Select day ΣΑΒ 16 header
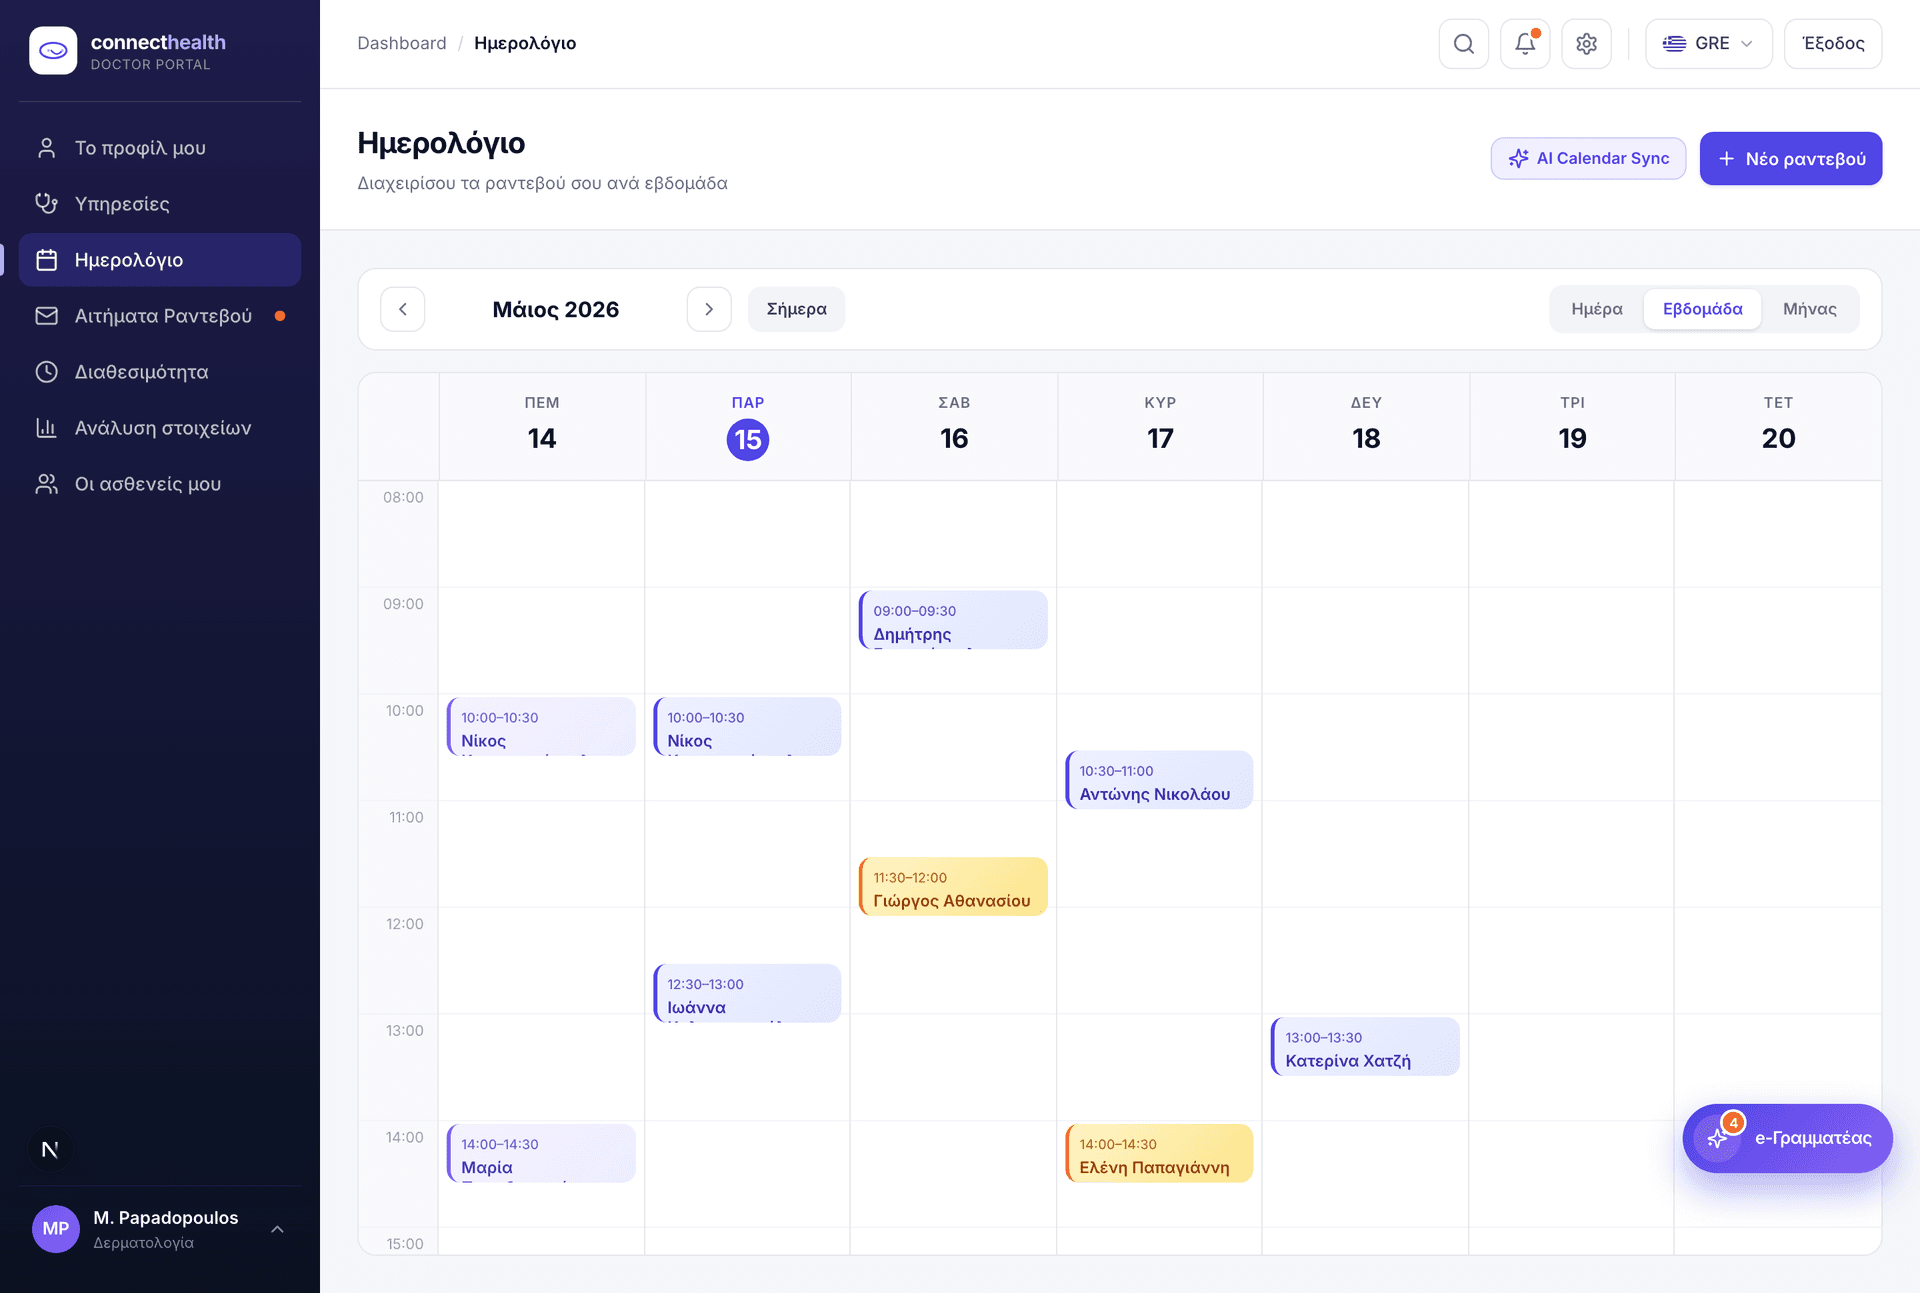Image resolution: width=1920 pixels, height=1293 pixels. point(954,427)
